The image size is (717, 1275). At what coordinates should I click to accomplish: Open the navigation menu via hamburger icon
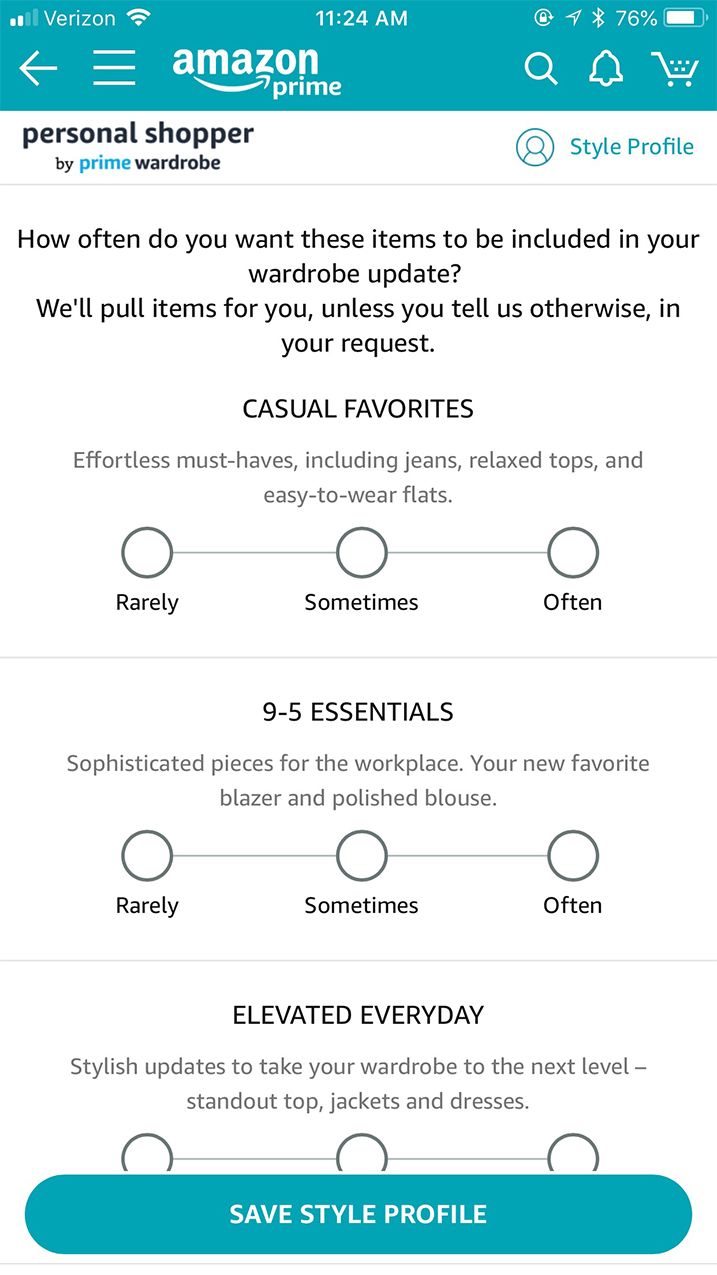point(113,68)
